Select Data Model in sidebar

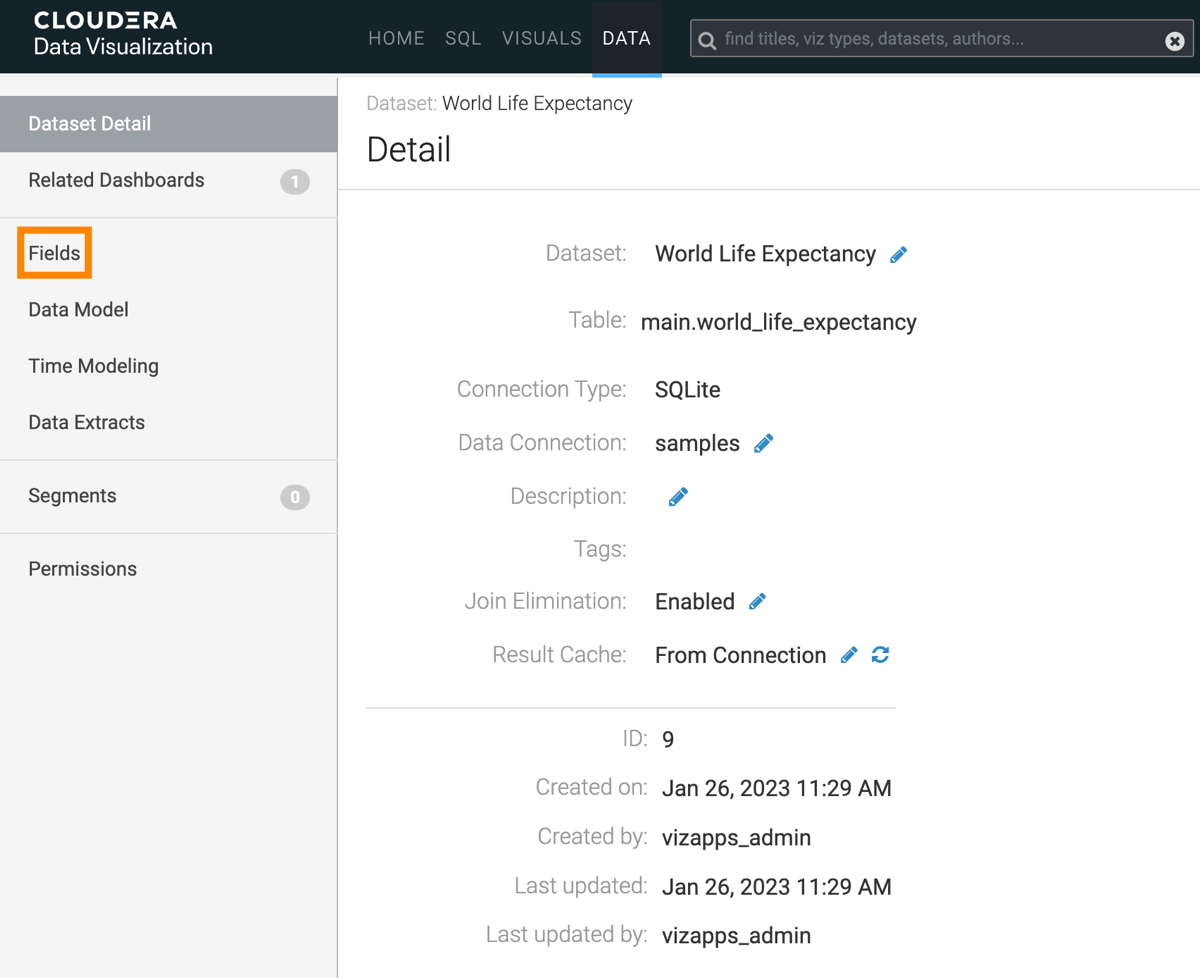78,310
